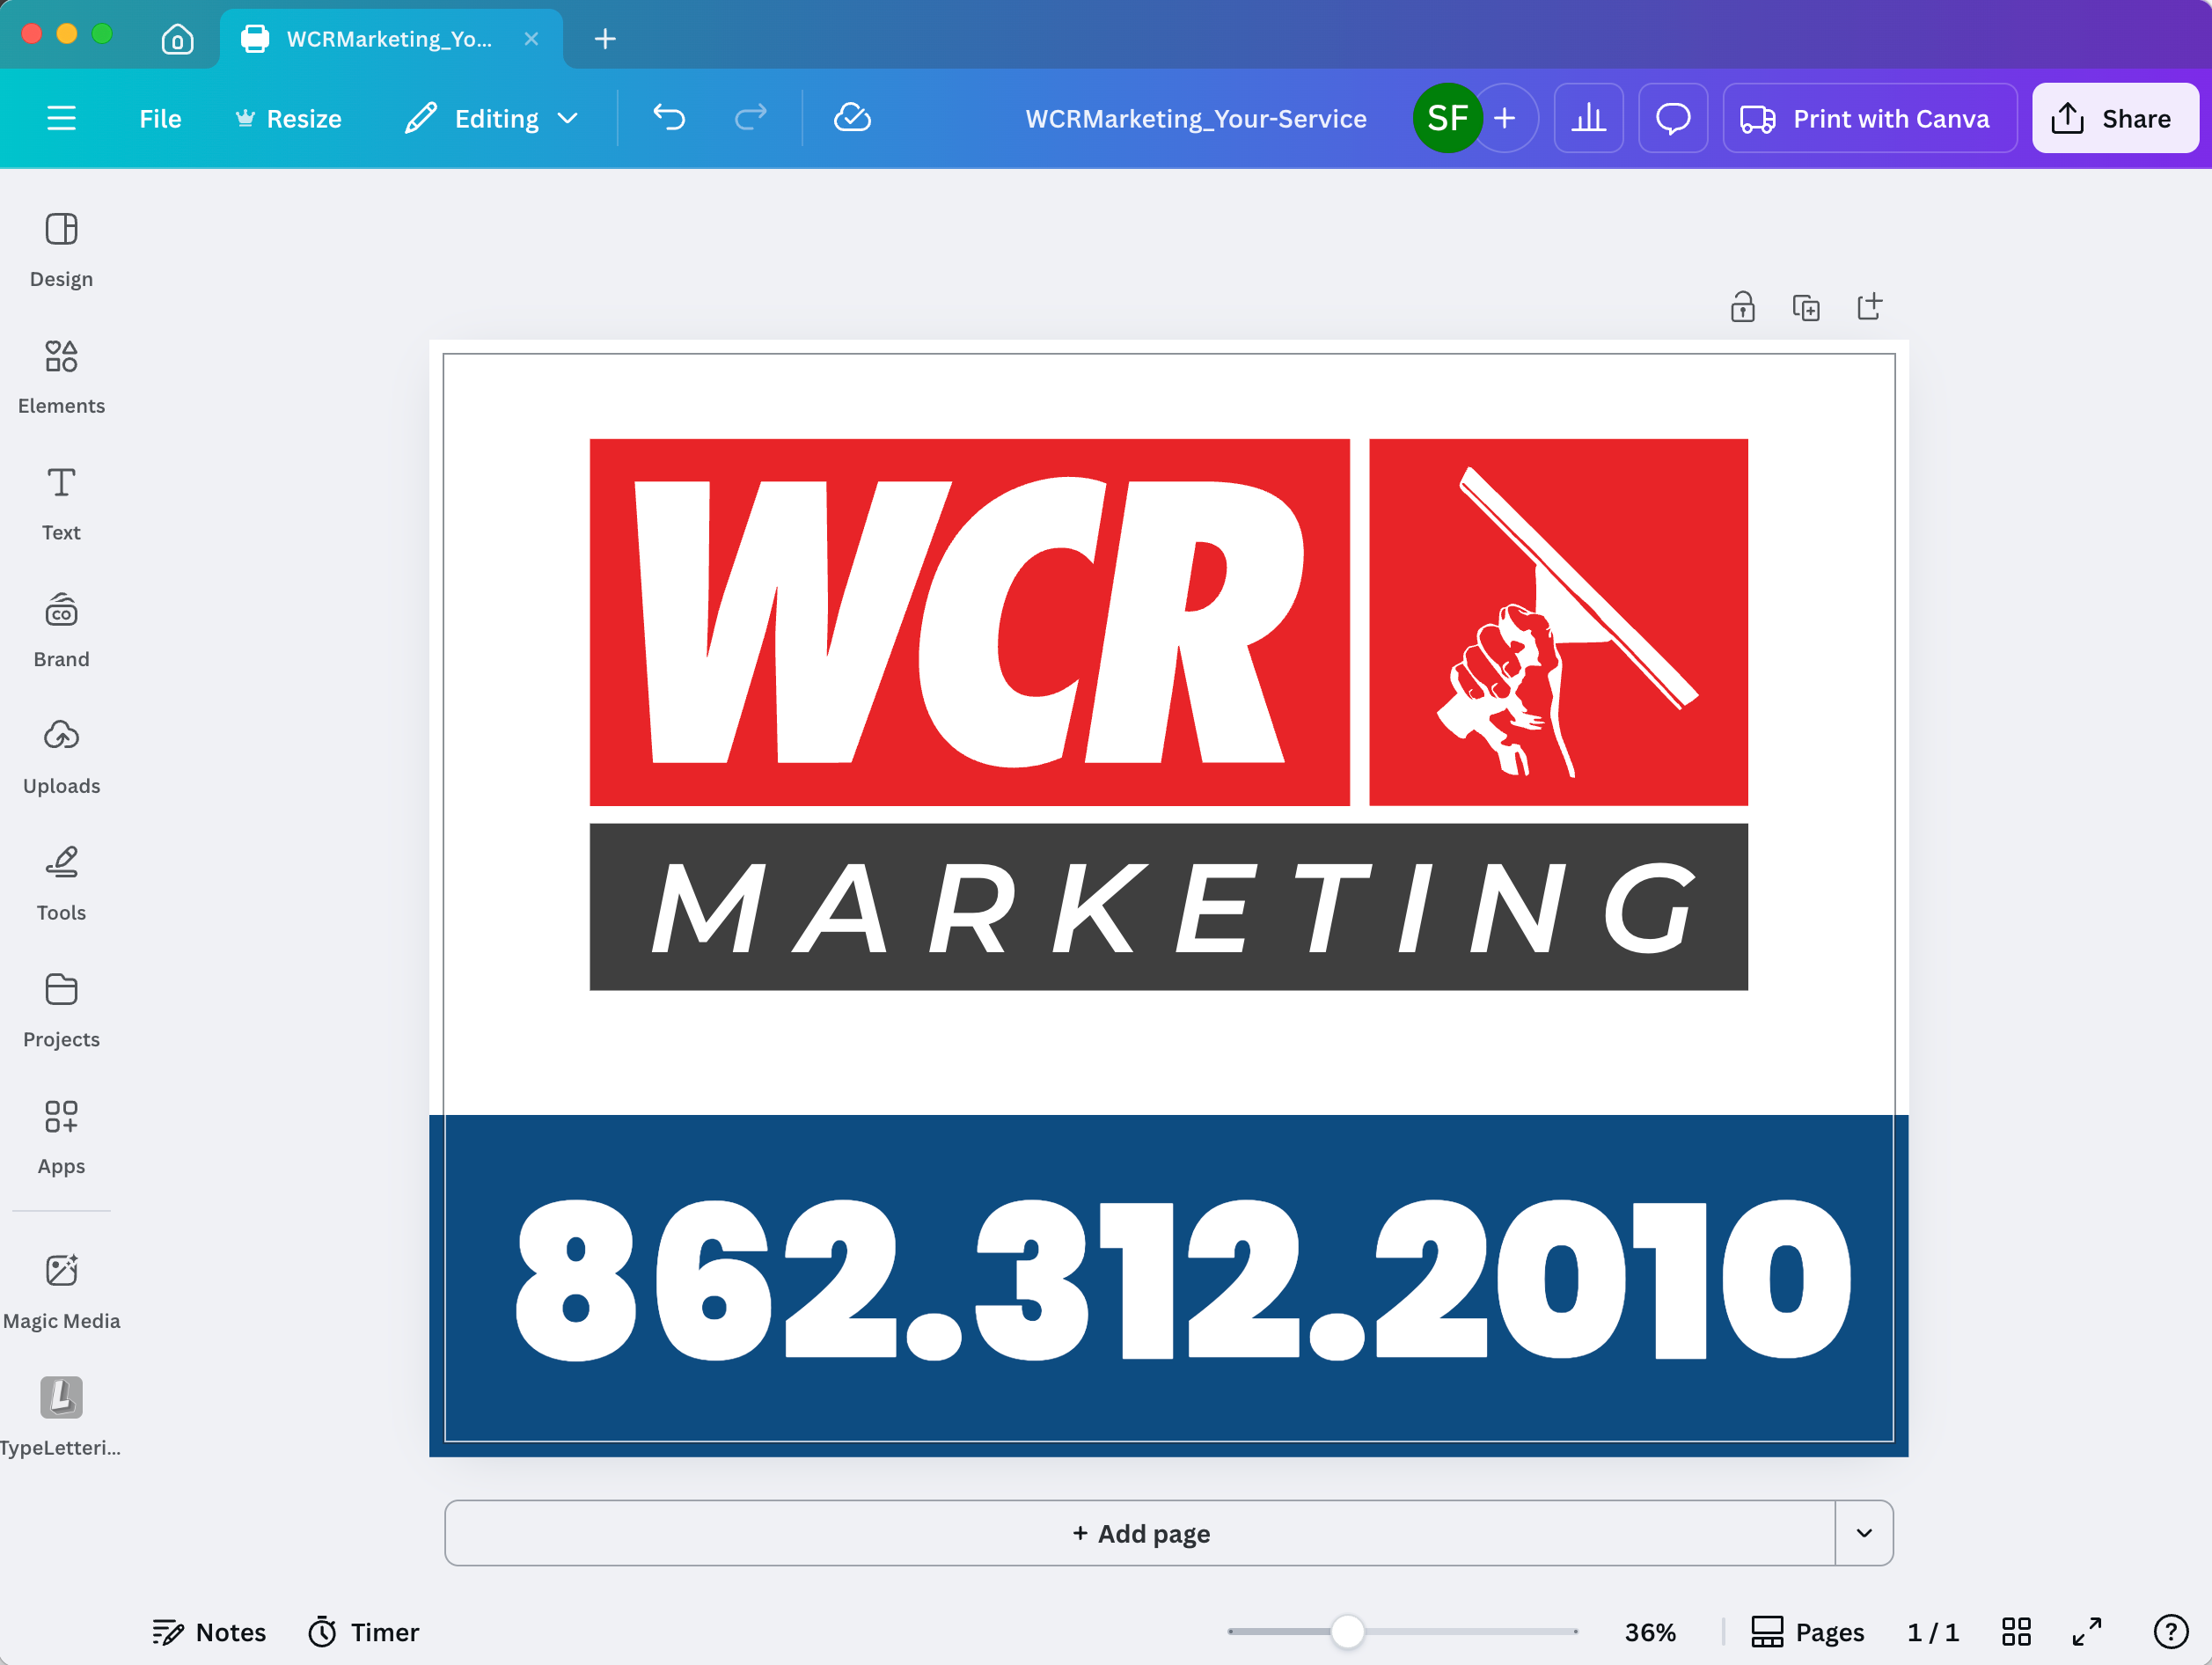Open the comments icon in toolbar

pyautogui.click(x=1672, y=117)
